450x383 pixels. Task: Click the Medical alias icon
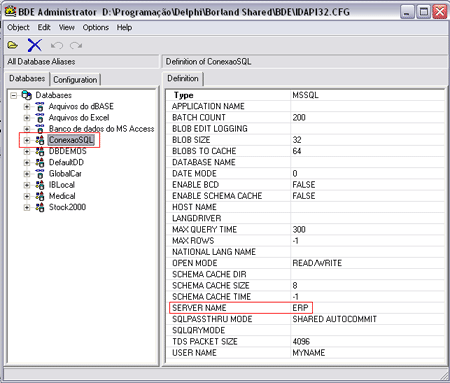tap(40, 196)
